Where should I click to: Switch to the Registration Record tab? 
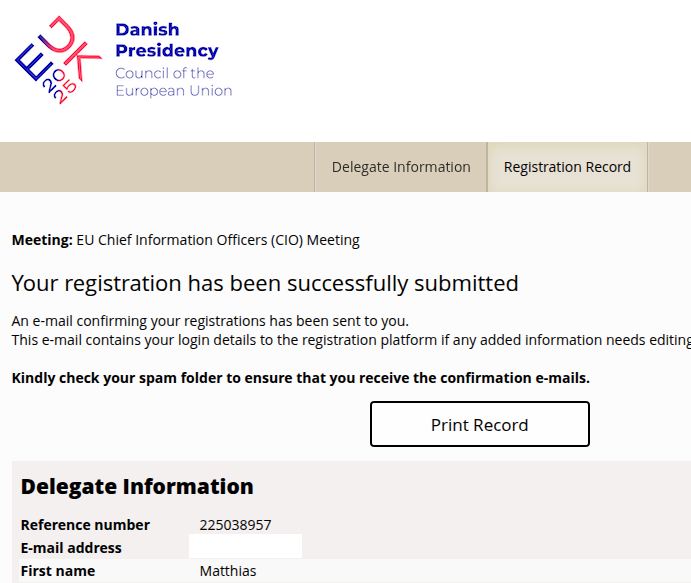[567, 167]
